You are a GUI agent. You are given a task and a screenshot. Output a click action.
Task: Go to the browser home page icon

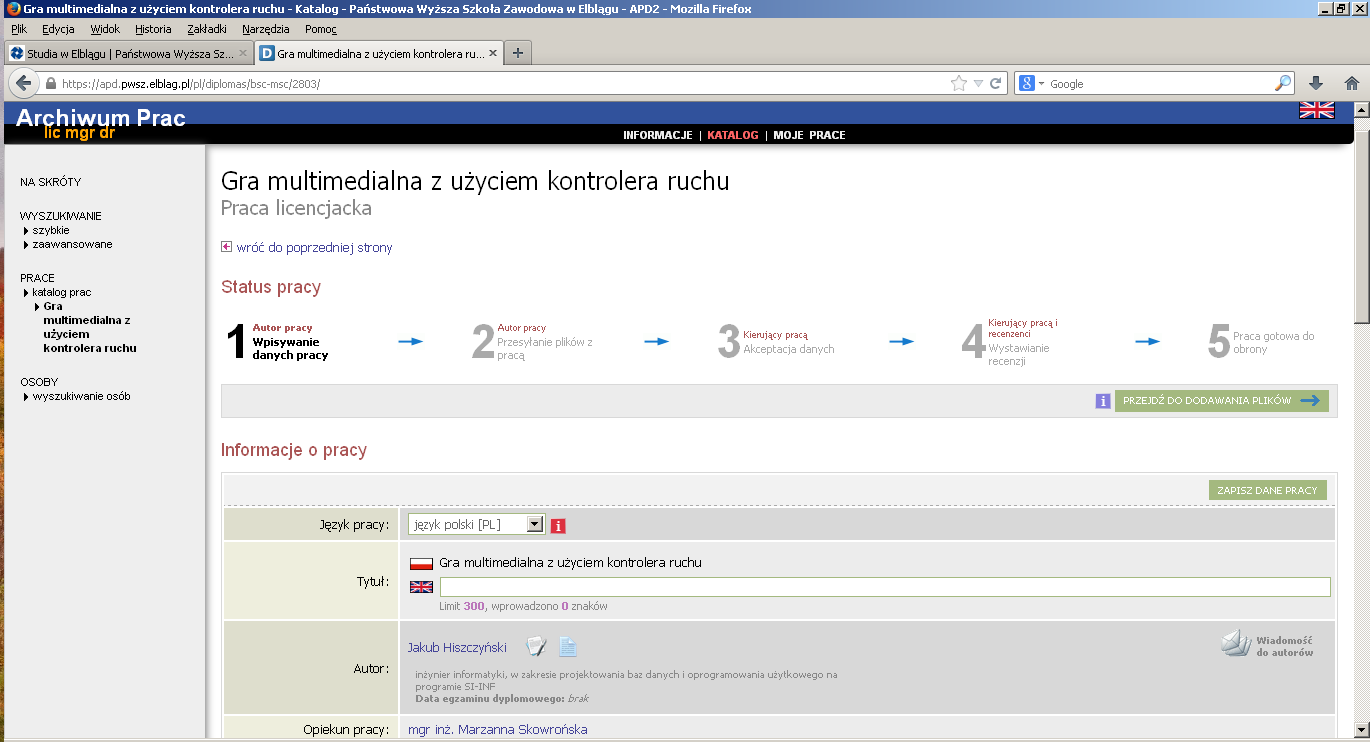tap(1351, 84)
